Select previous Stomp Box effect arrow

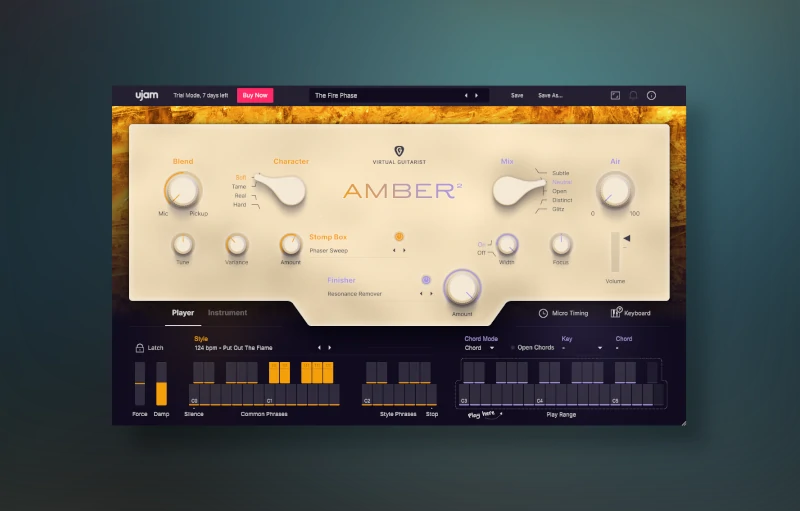point(394,250)
